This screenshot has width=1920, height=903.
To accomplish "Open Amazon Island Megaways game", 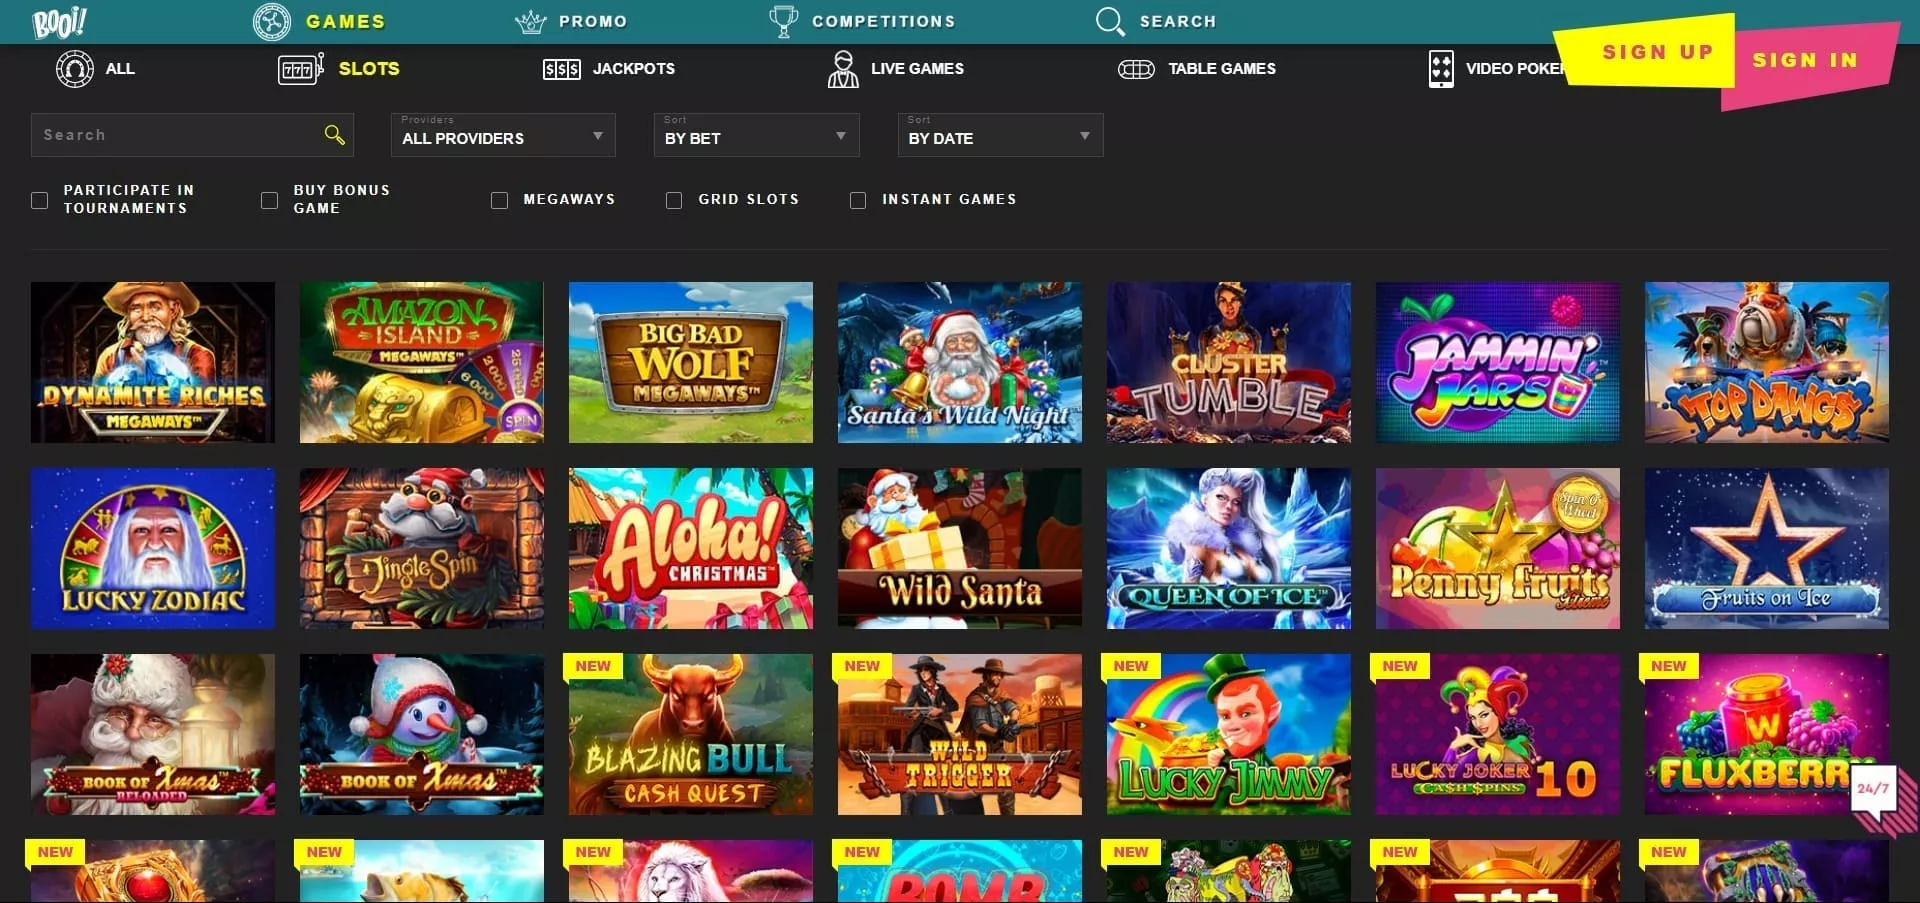I will tap(422, 362).
